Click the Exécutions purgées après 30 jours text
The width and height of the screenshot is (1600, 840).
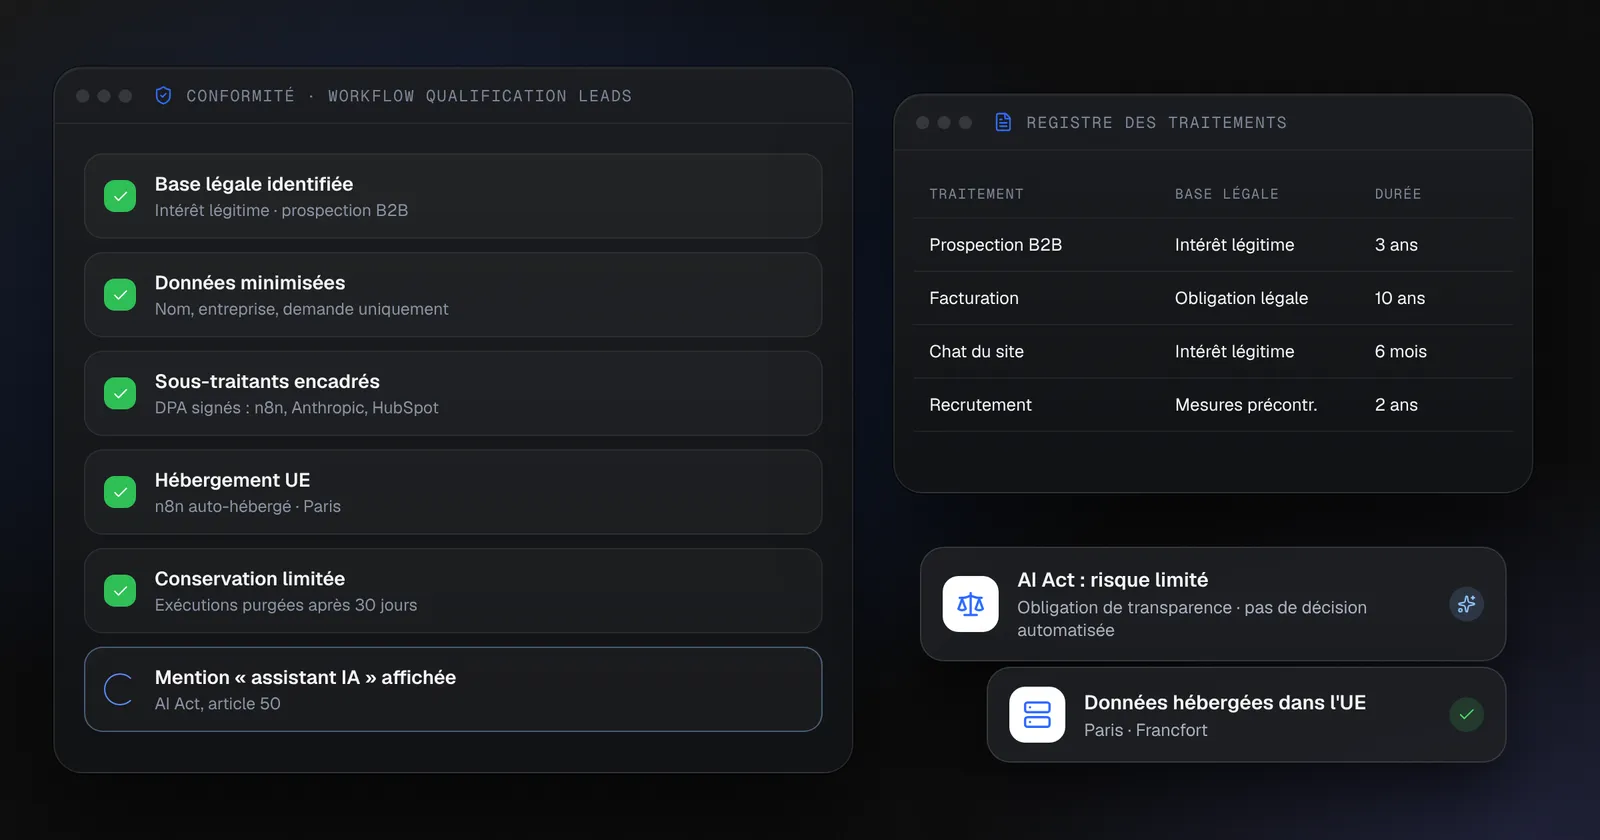point(286,605)
